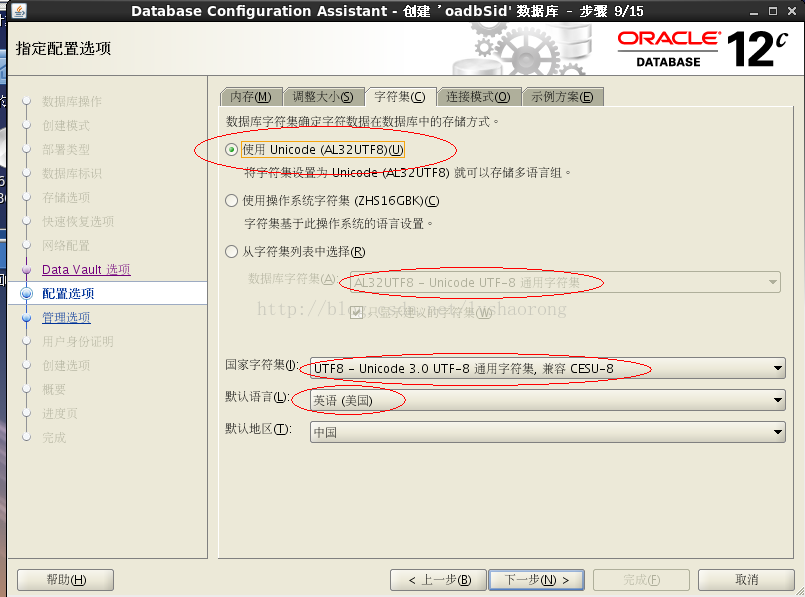Click 快速恢复选项 step in sidebar
805x597 pixels.
[78, 222]
